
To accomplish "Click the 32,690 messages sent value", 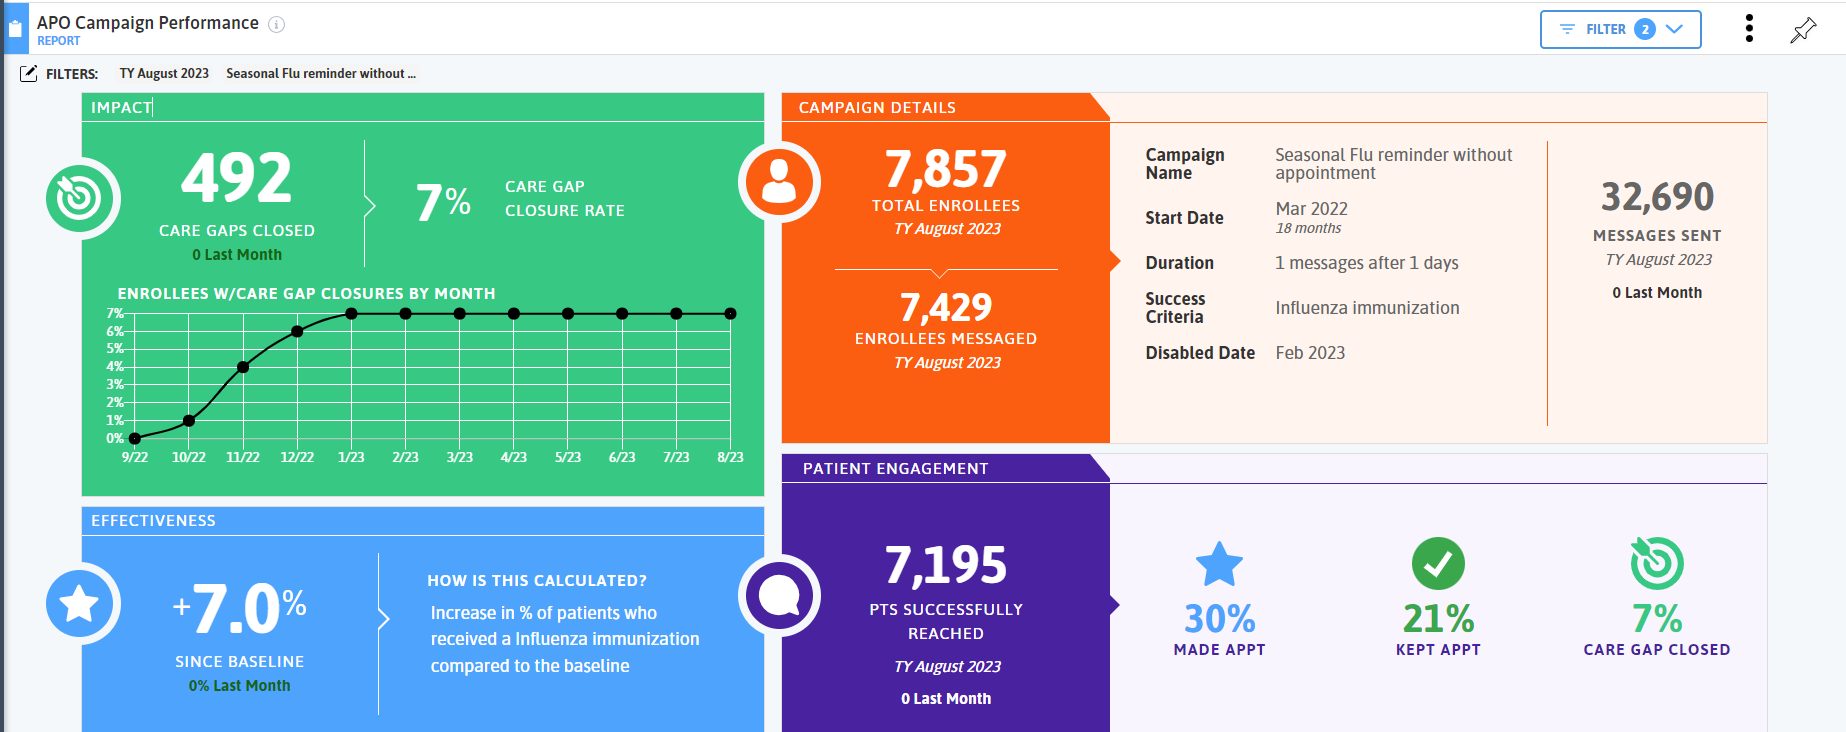I will [1657, 197].
